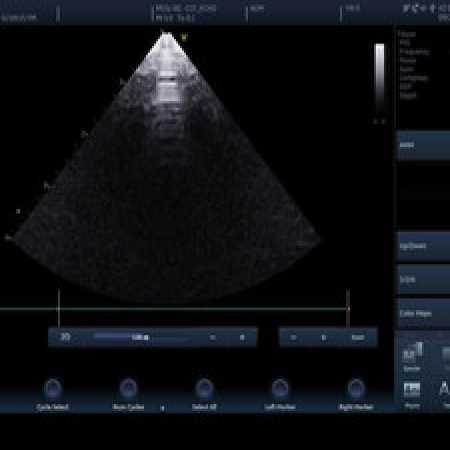Adjust the cine frame progress slider

click(143, 337)
